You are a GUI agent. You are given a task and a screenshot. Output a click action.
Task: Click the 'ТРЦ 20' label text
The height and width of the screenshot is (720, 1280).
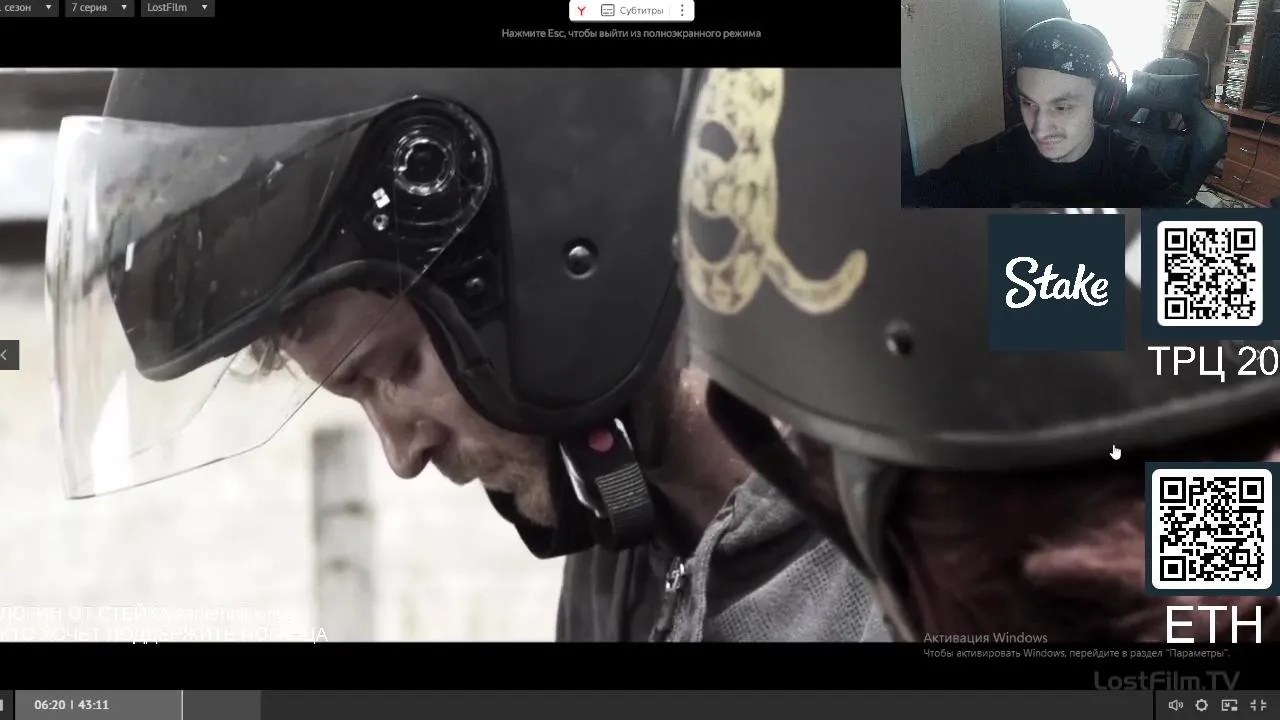coord(1212,361)
